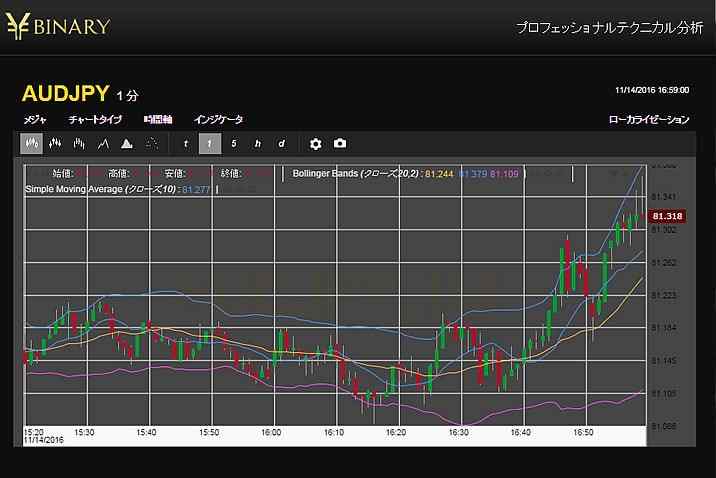Click the 81.223 price axis label
The height and width of the screenshot is (478, 716).
click(x=663, y=295)
